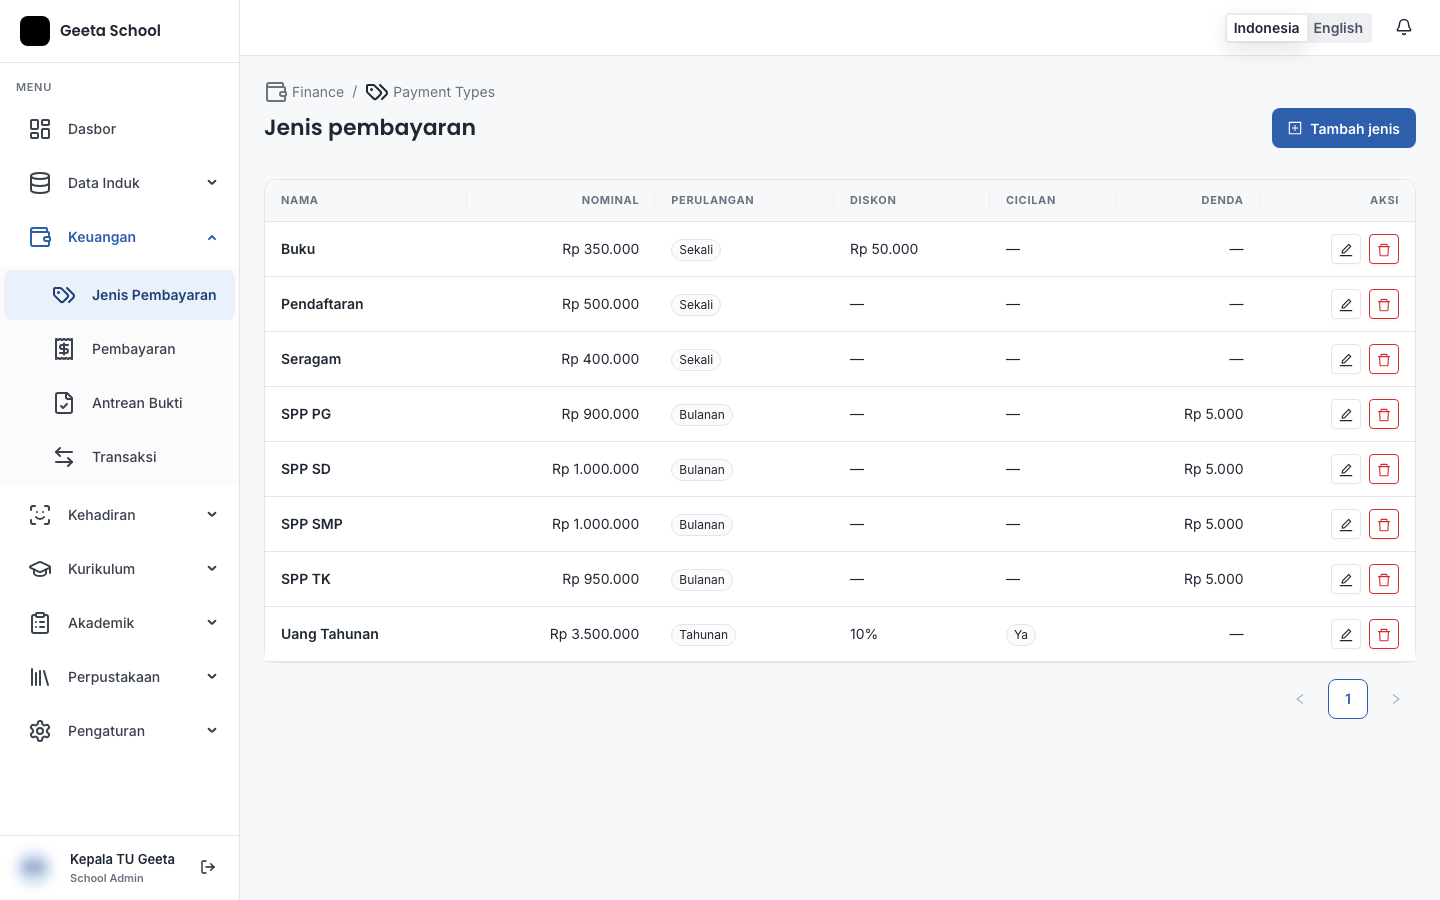Screen dimensions: 1440x900
Task: Delete the Seragam payment type
Action: click(x=1384, y=359)
